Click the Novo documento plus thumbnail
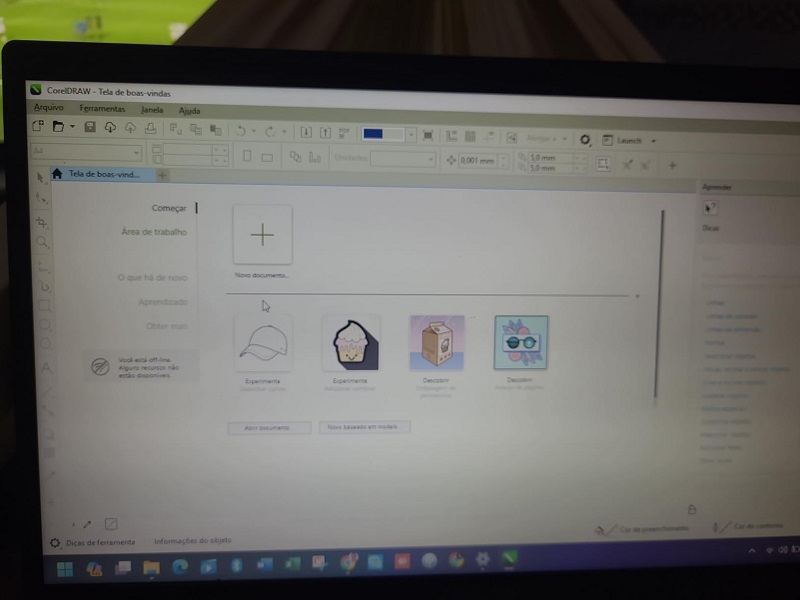Viewport: 800px width, 600px height. [x=262, y=235]
